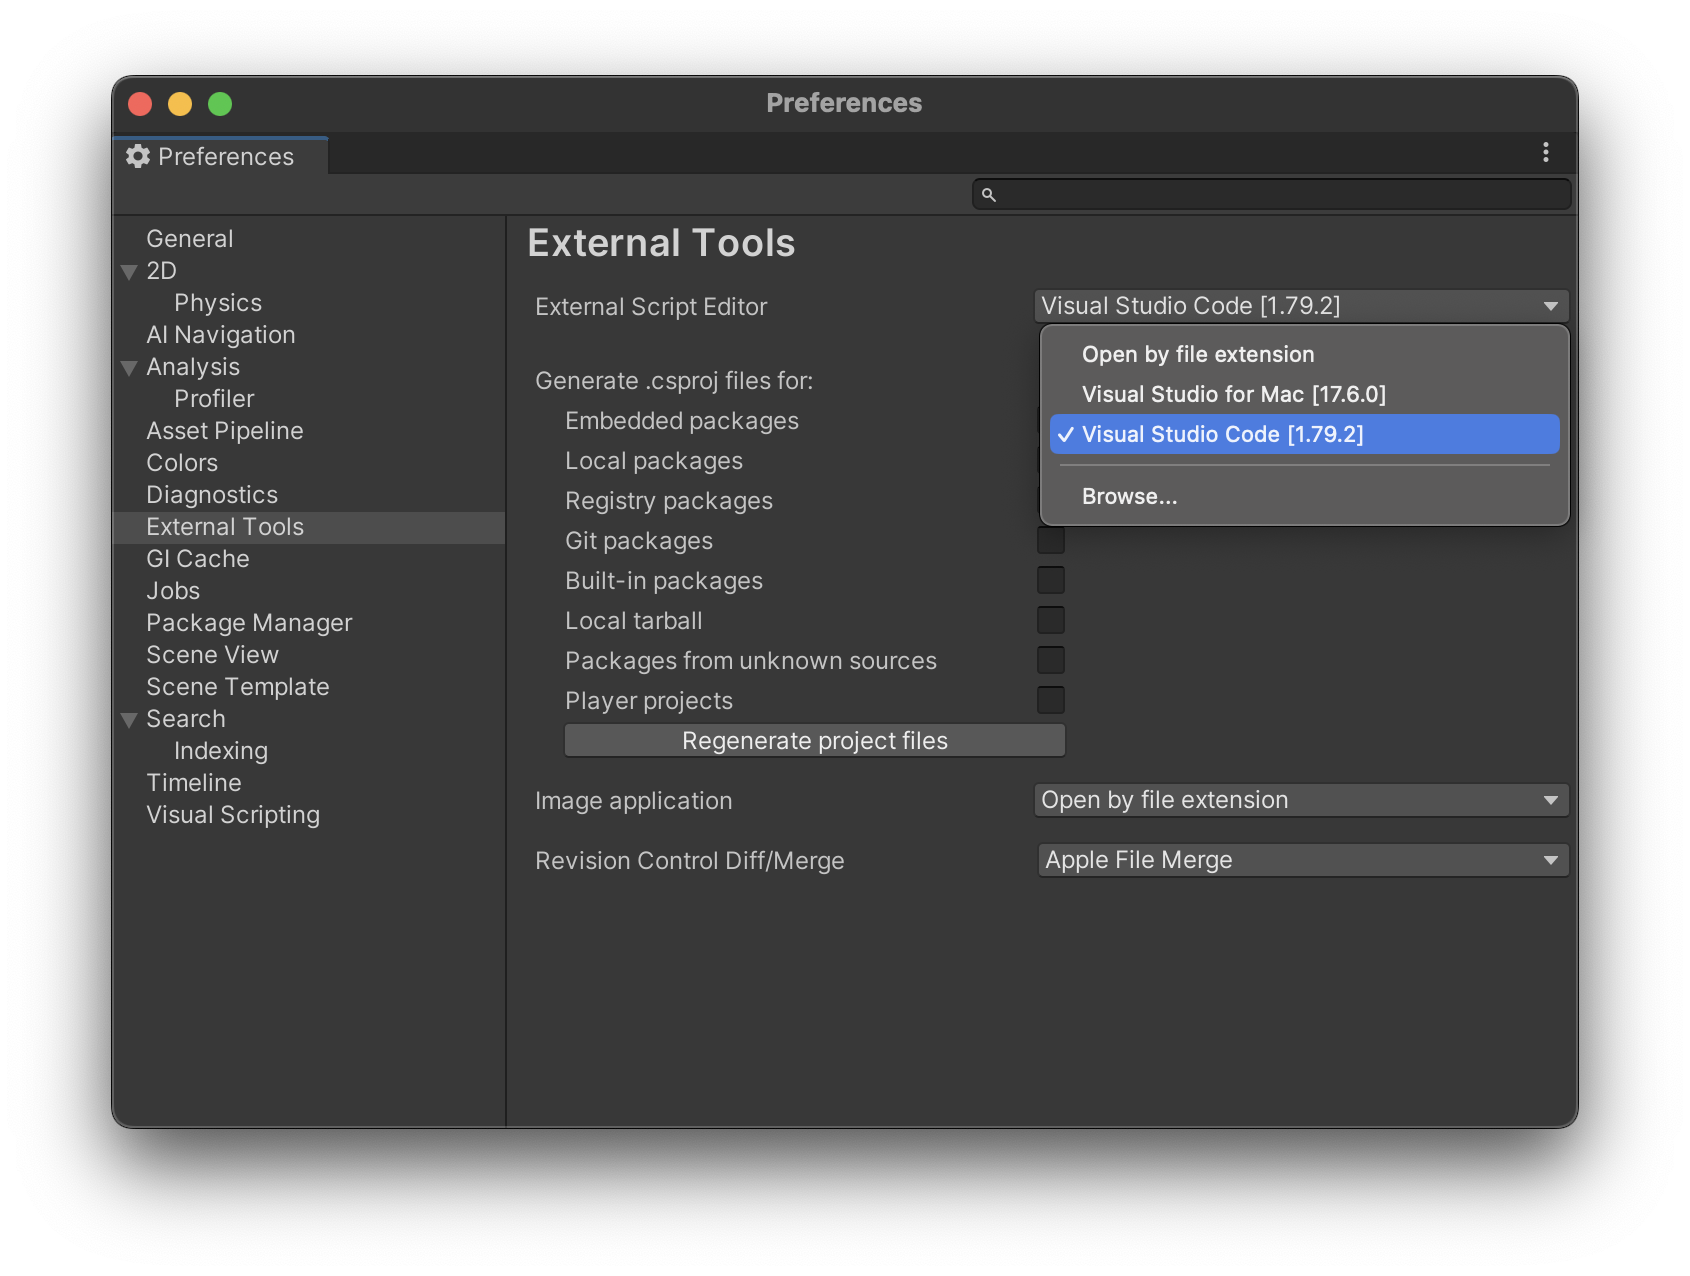Viewport: 1690px width, 1276px height.
Task: Enable the Local tarball checkbox
Action: tap(1051, 620)
